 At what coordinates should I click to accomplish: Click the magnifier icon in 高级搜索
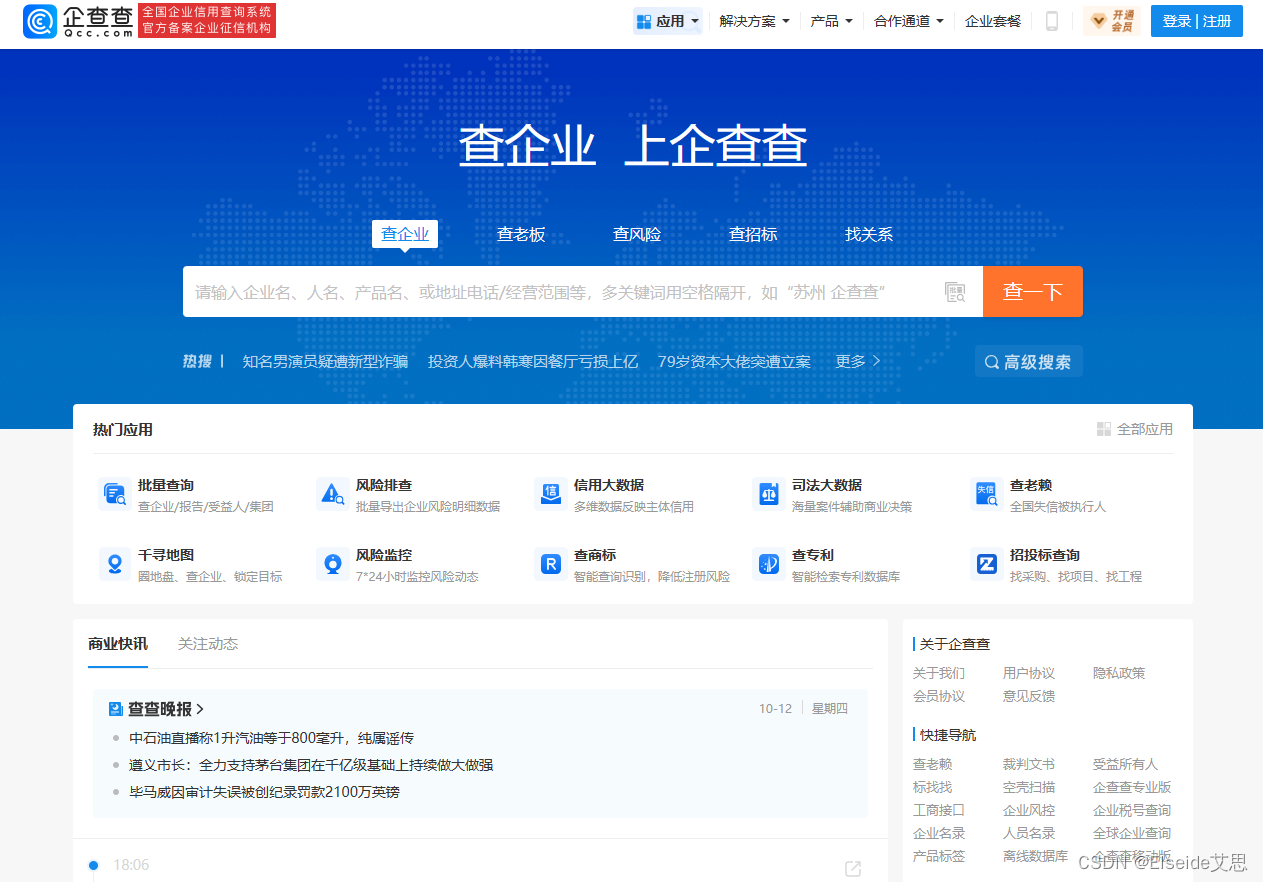(992, 362)
